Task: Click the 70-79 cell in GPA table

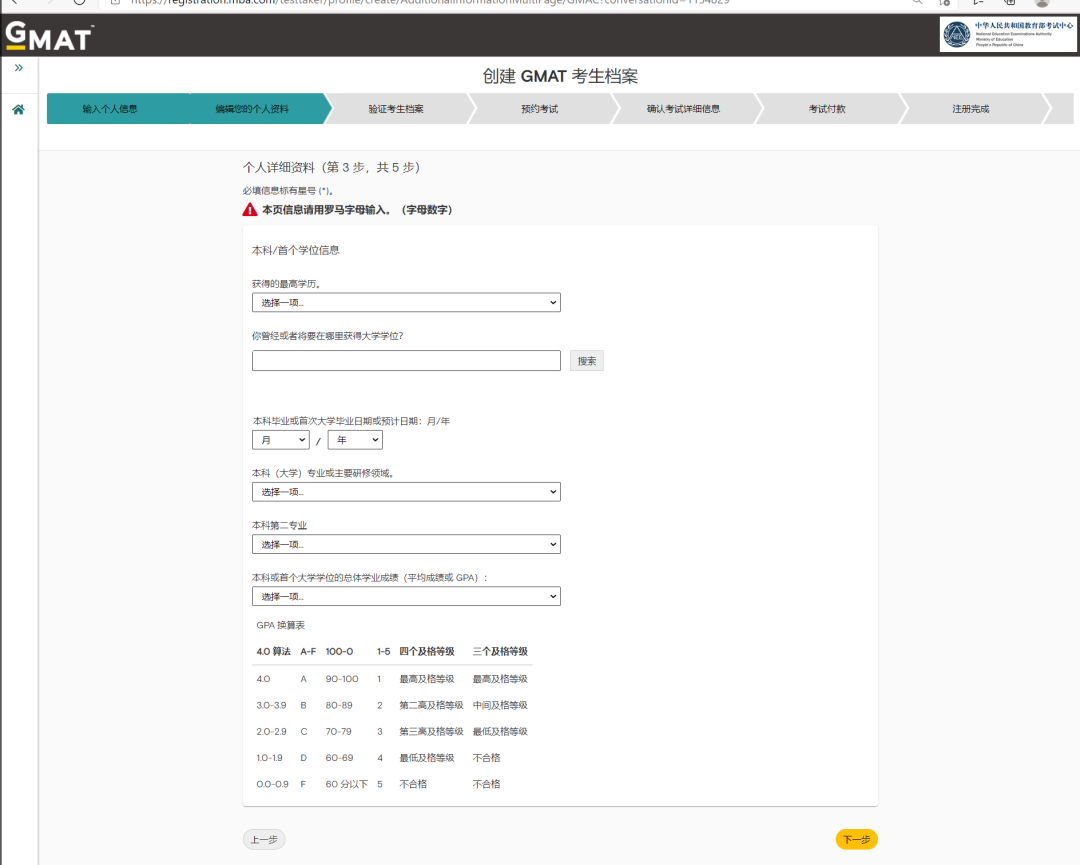Action: (339, 731)
